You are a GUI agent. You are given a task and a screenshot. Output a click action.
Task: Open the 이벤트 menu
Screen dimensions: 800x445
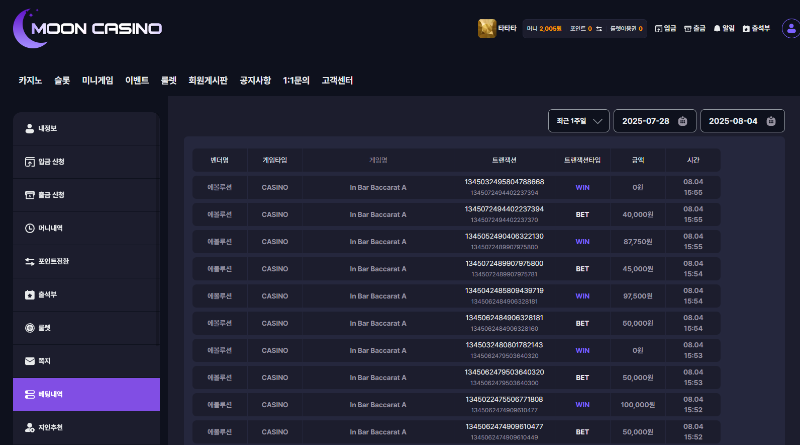[x=137, y=81]
